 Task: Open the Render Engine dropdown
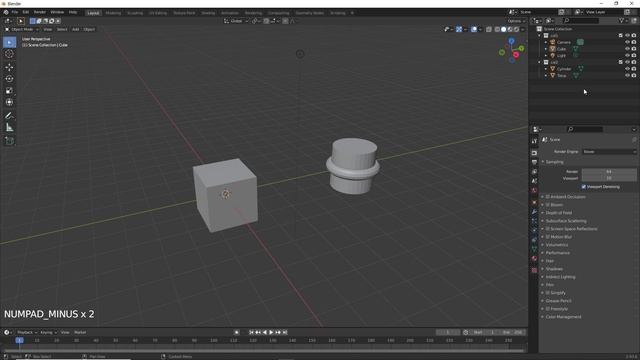click(x=609, y=152)
